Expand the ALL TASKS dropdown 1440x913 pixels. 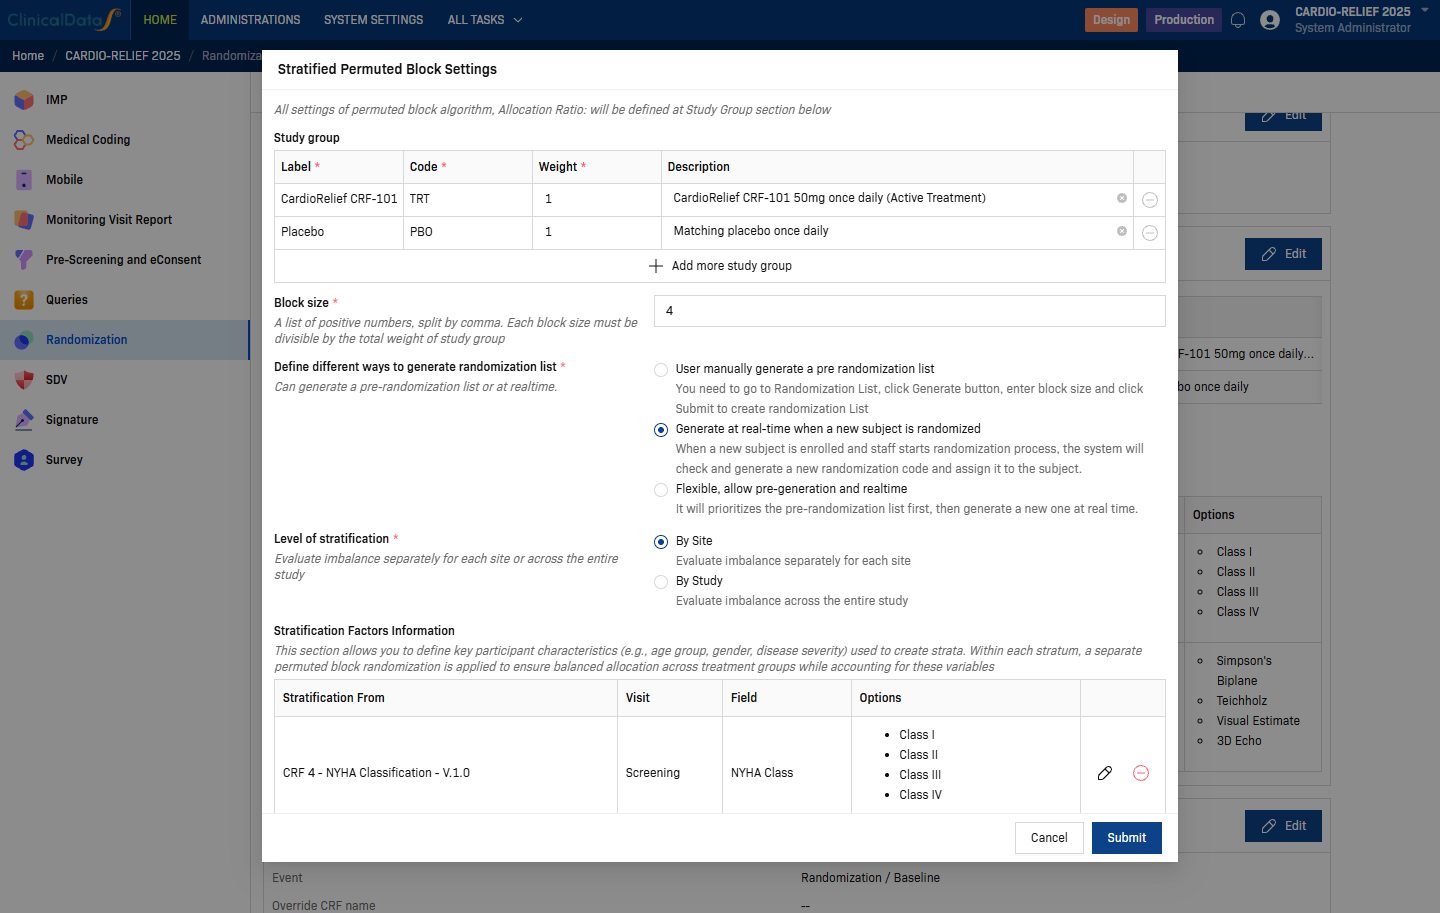485,20
